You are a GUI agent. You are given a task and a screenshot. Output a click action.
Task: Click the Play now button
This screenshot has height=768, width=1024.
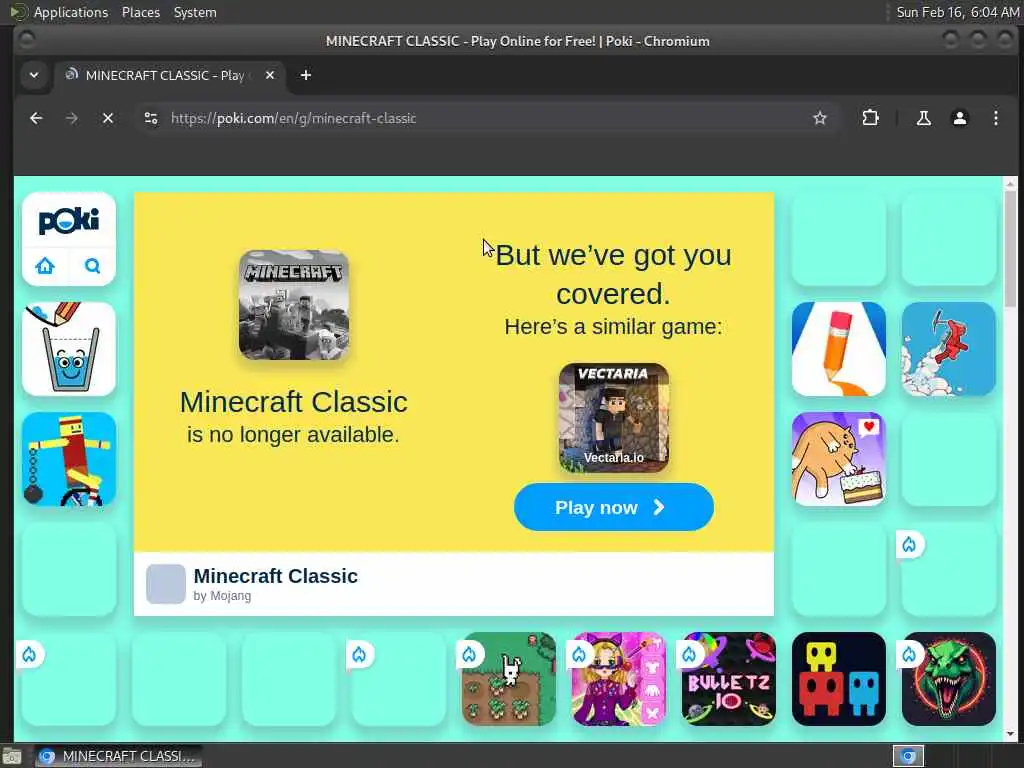point(613,507)
